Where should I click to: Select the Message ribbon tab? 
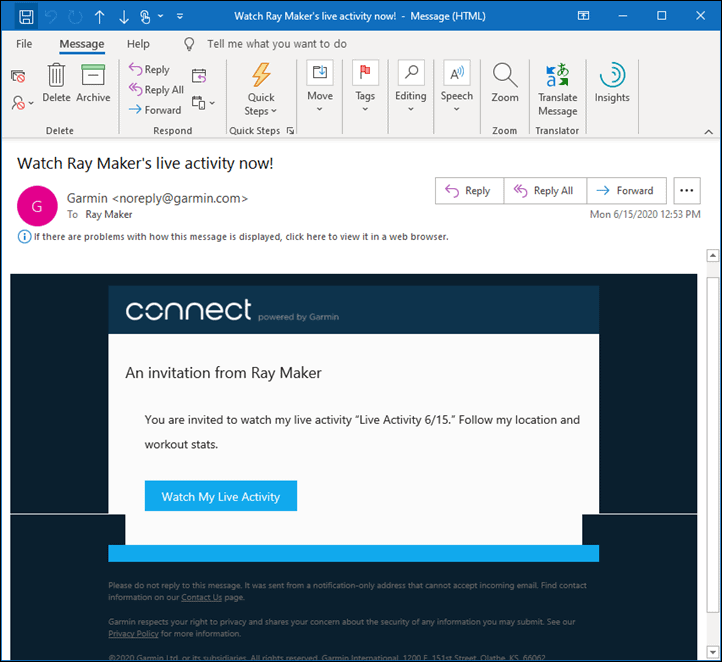pos(82,44)
